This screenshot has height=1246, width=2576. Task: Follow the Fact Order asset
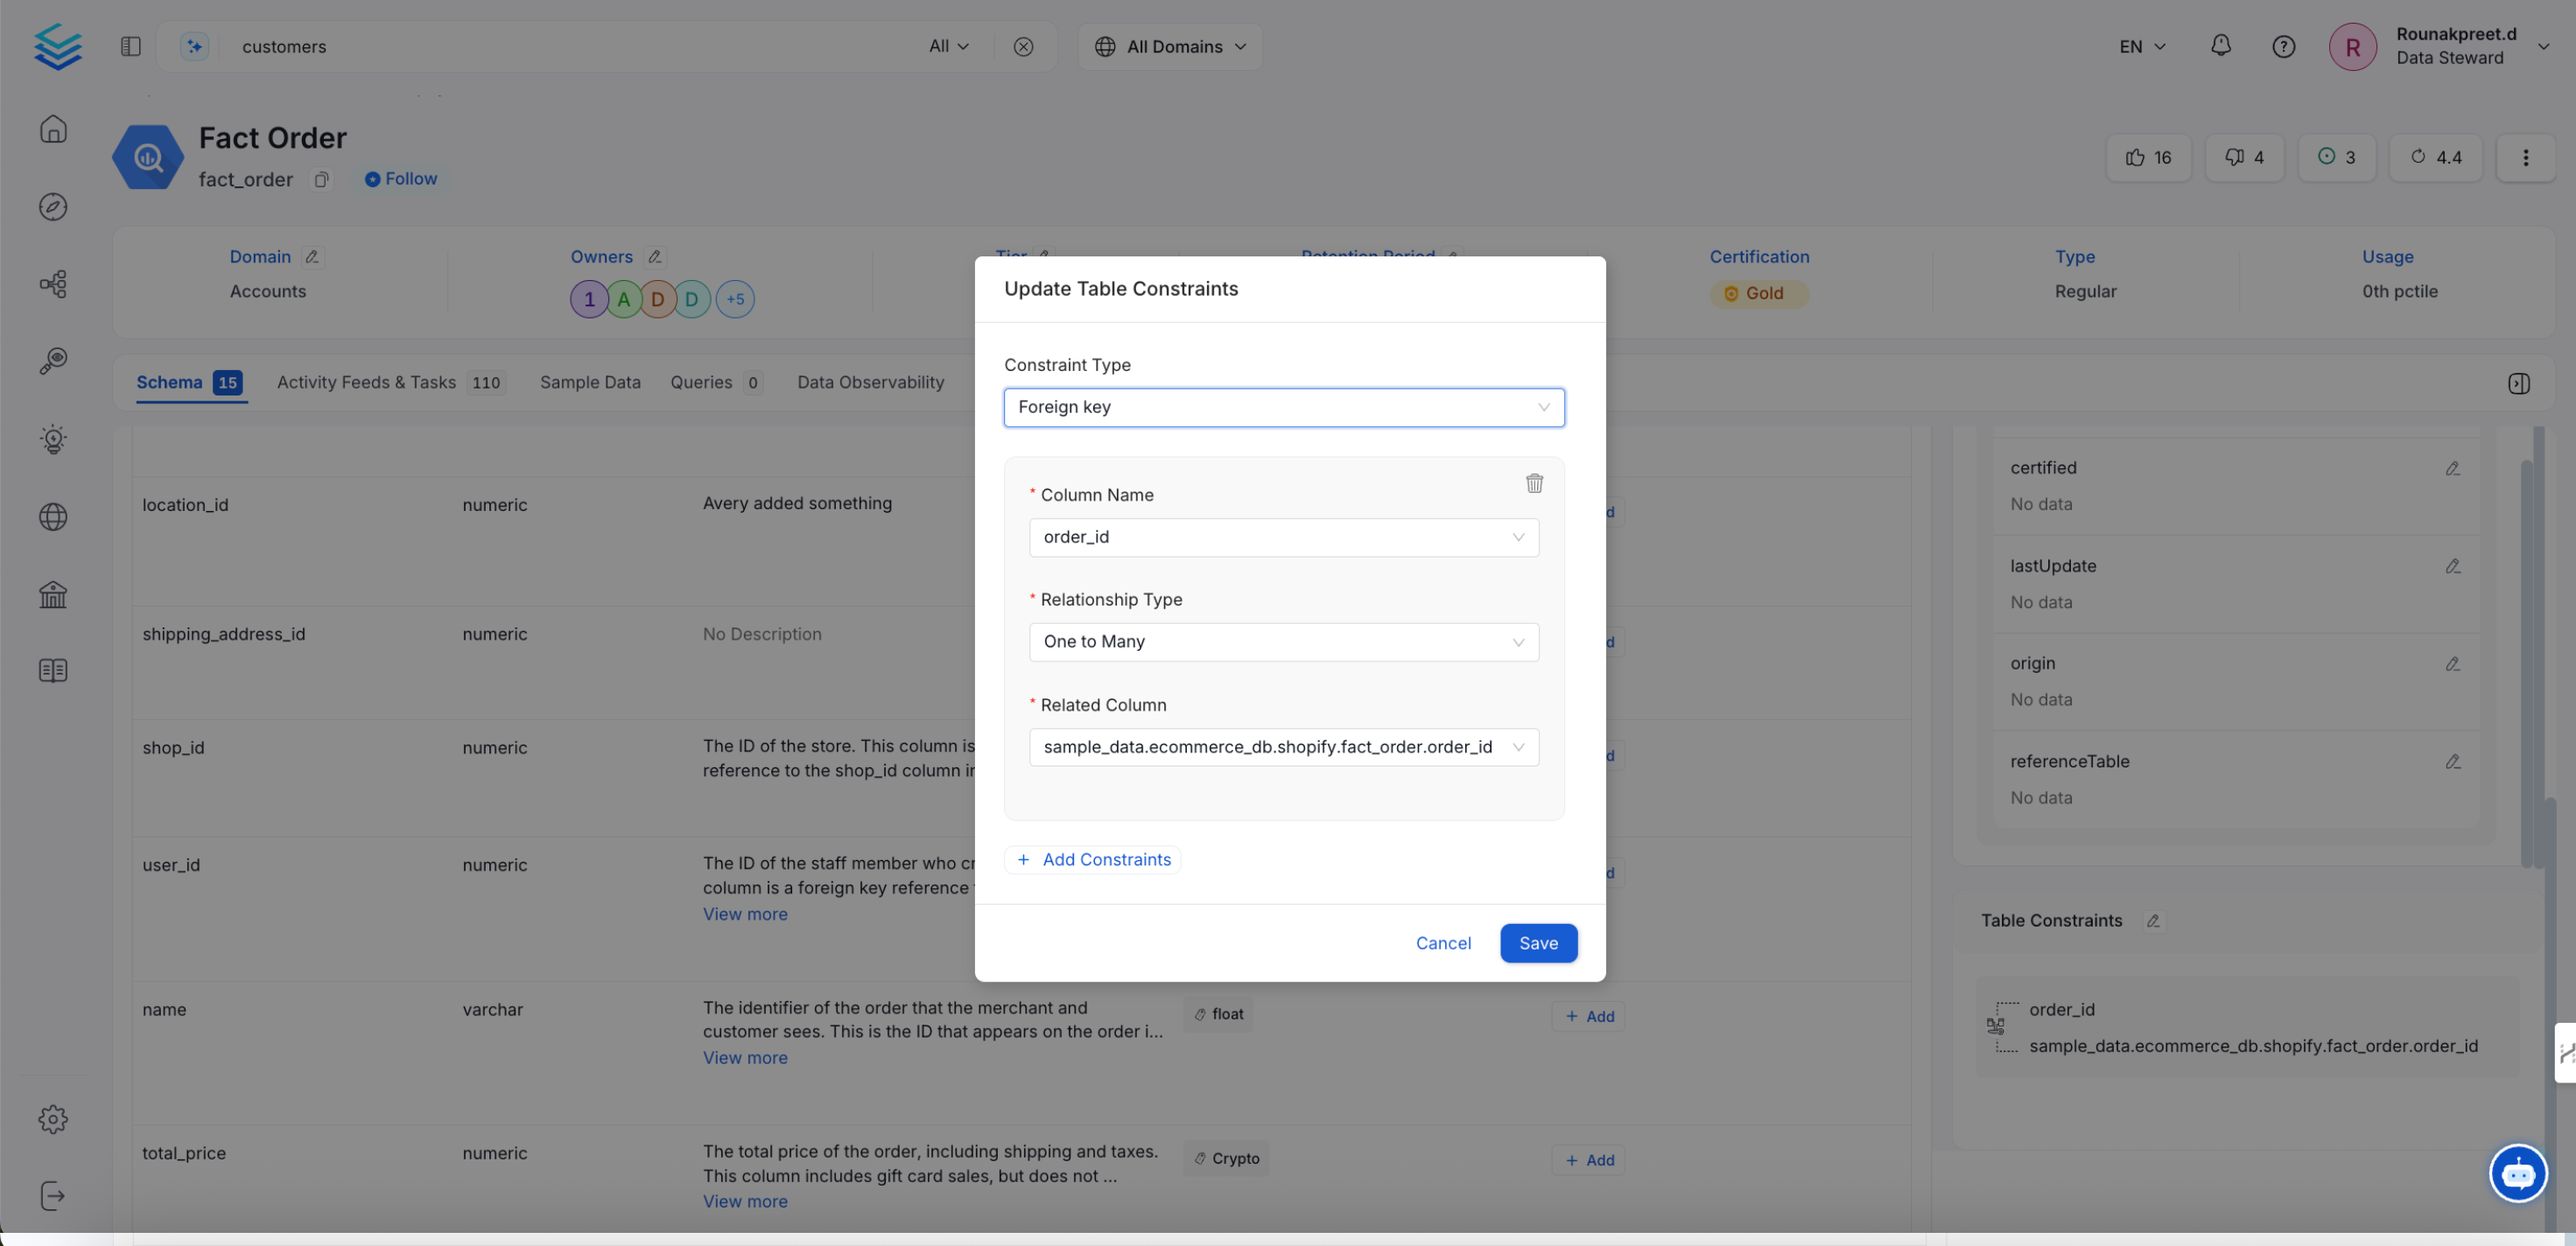click(400, 178)
